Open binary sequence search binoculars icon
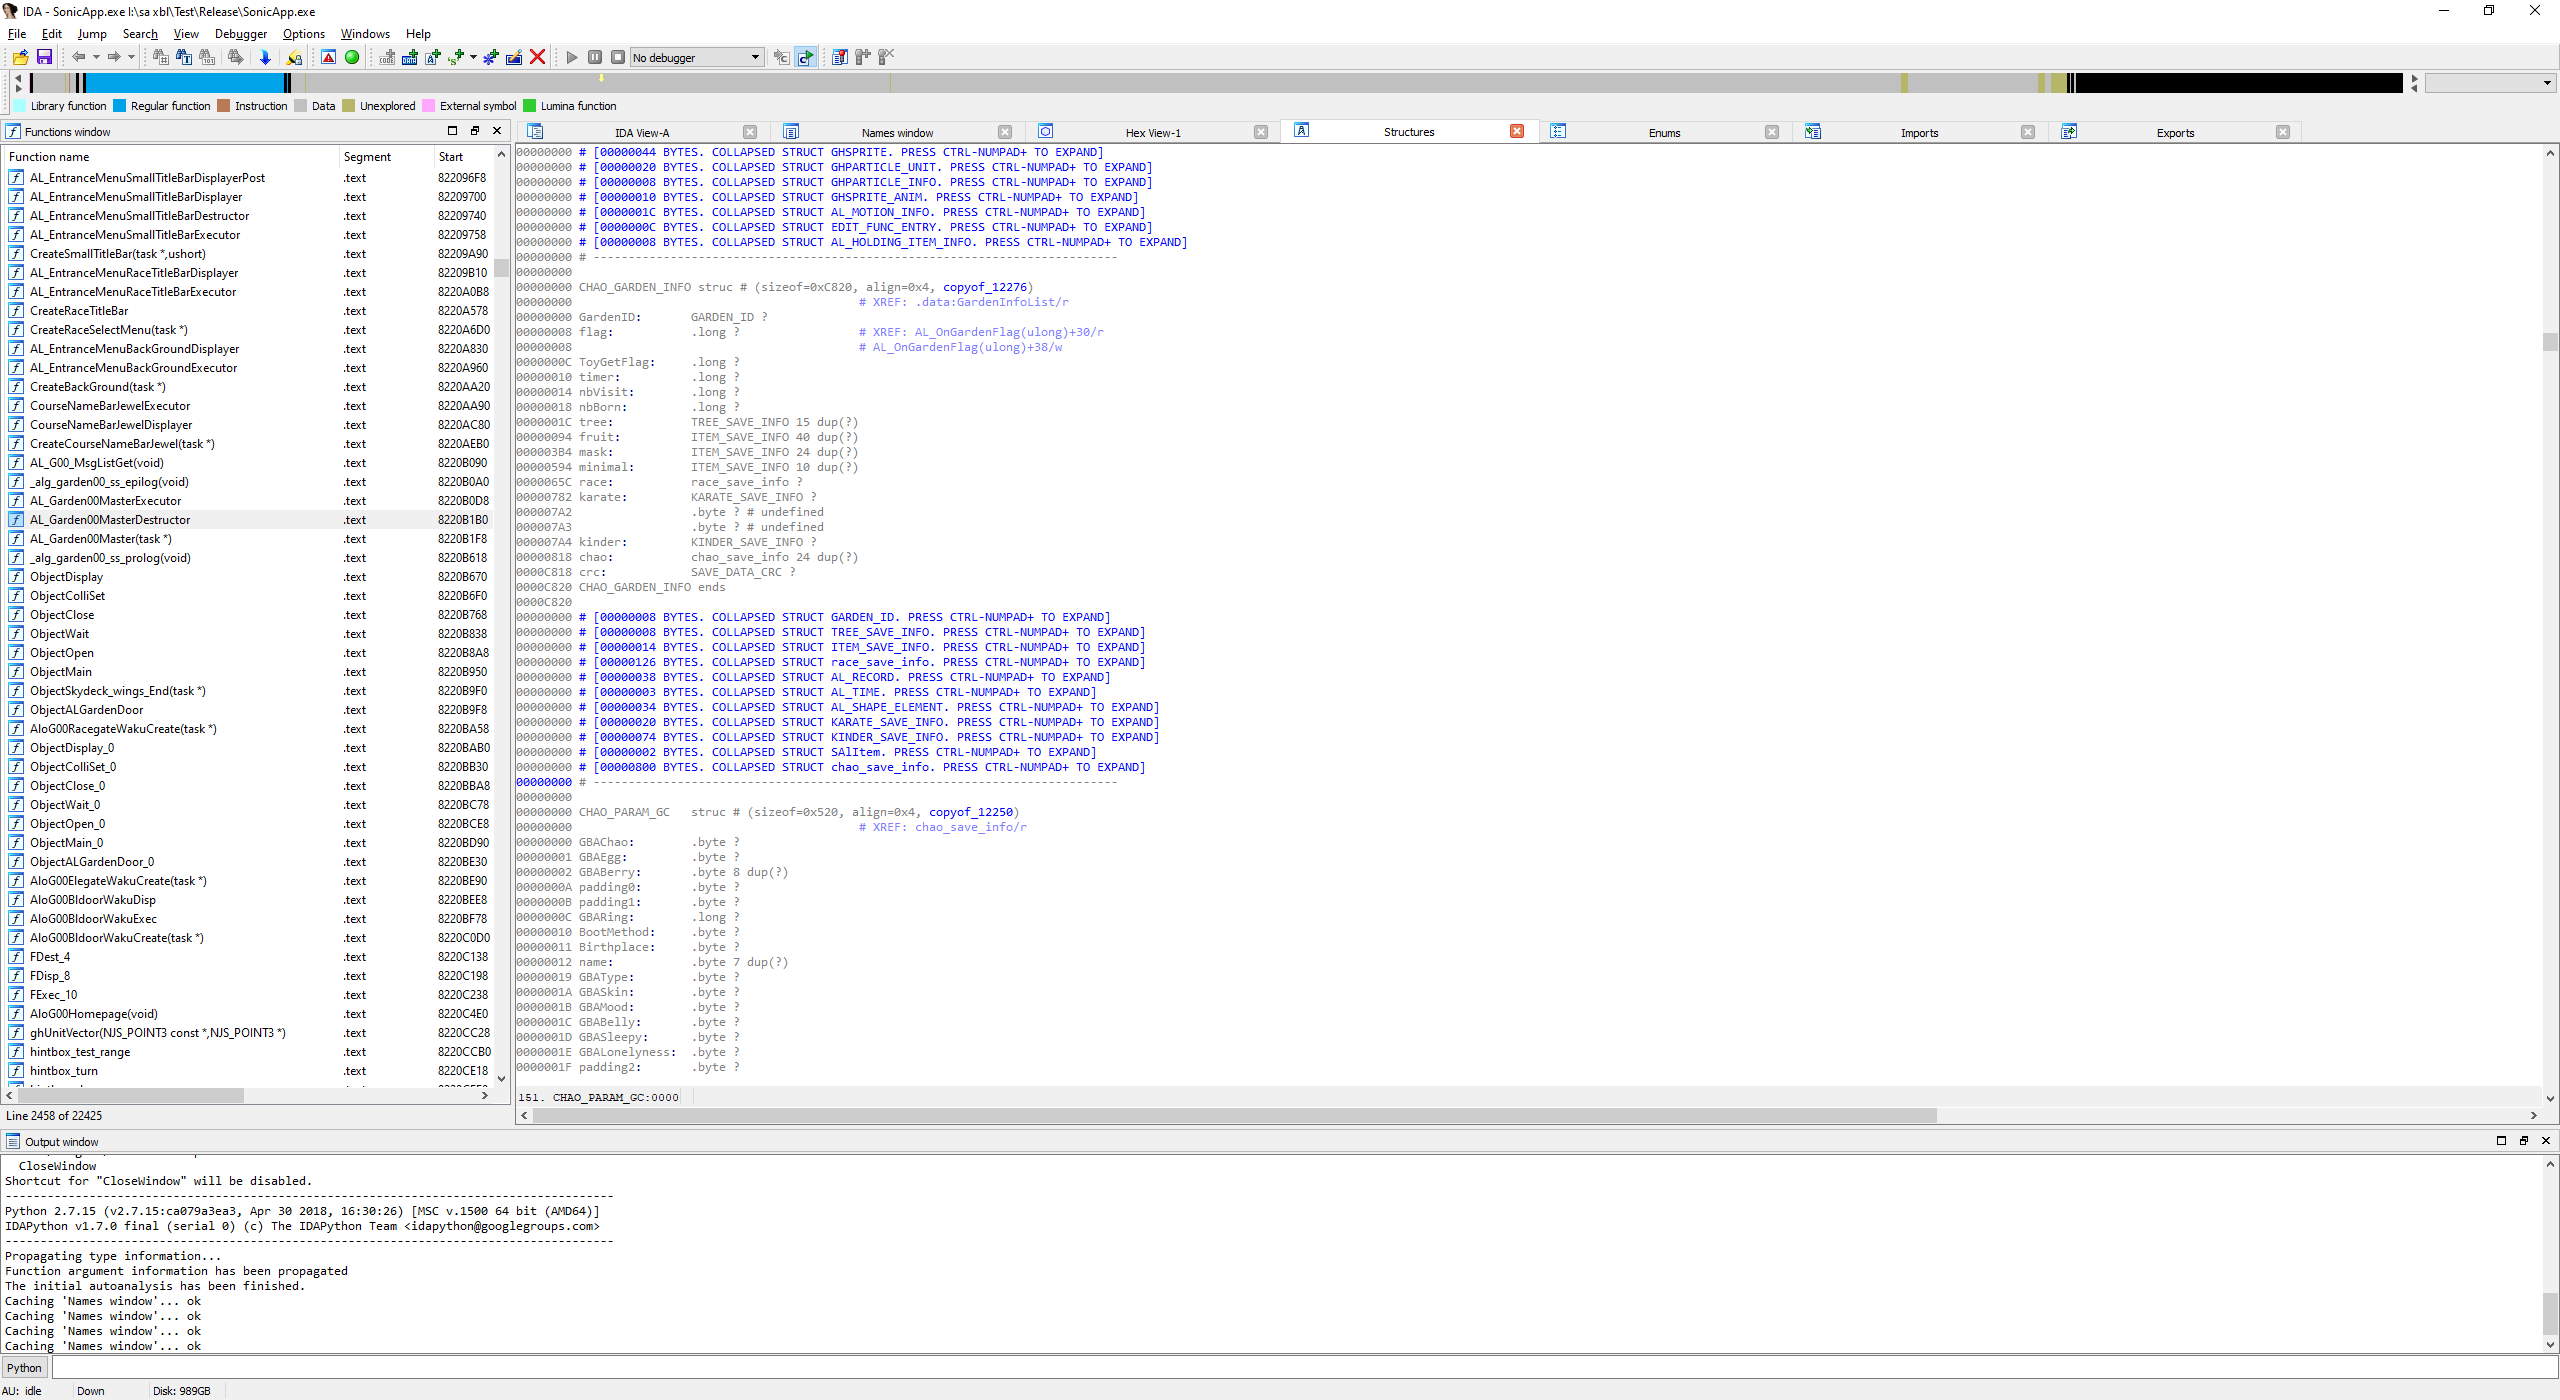Image resolution: width=2560 pixels, height=1400 pixels. point(207,57)
